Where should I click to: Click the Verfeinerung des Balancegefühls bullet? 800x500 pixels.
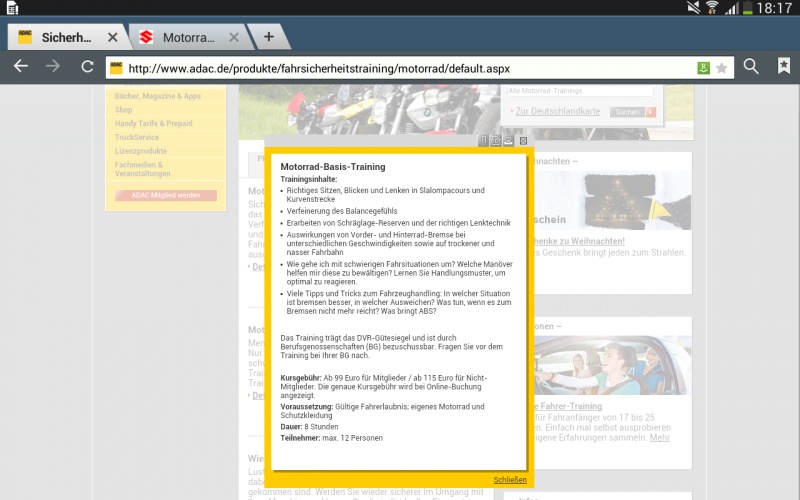click(342, 211)
